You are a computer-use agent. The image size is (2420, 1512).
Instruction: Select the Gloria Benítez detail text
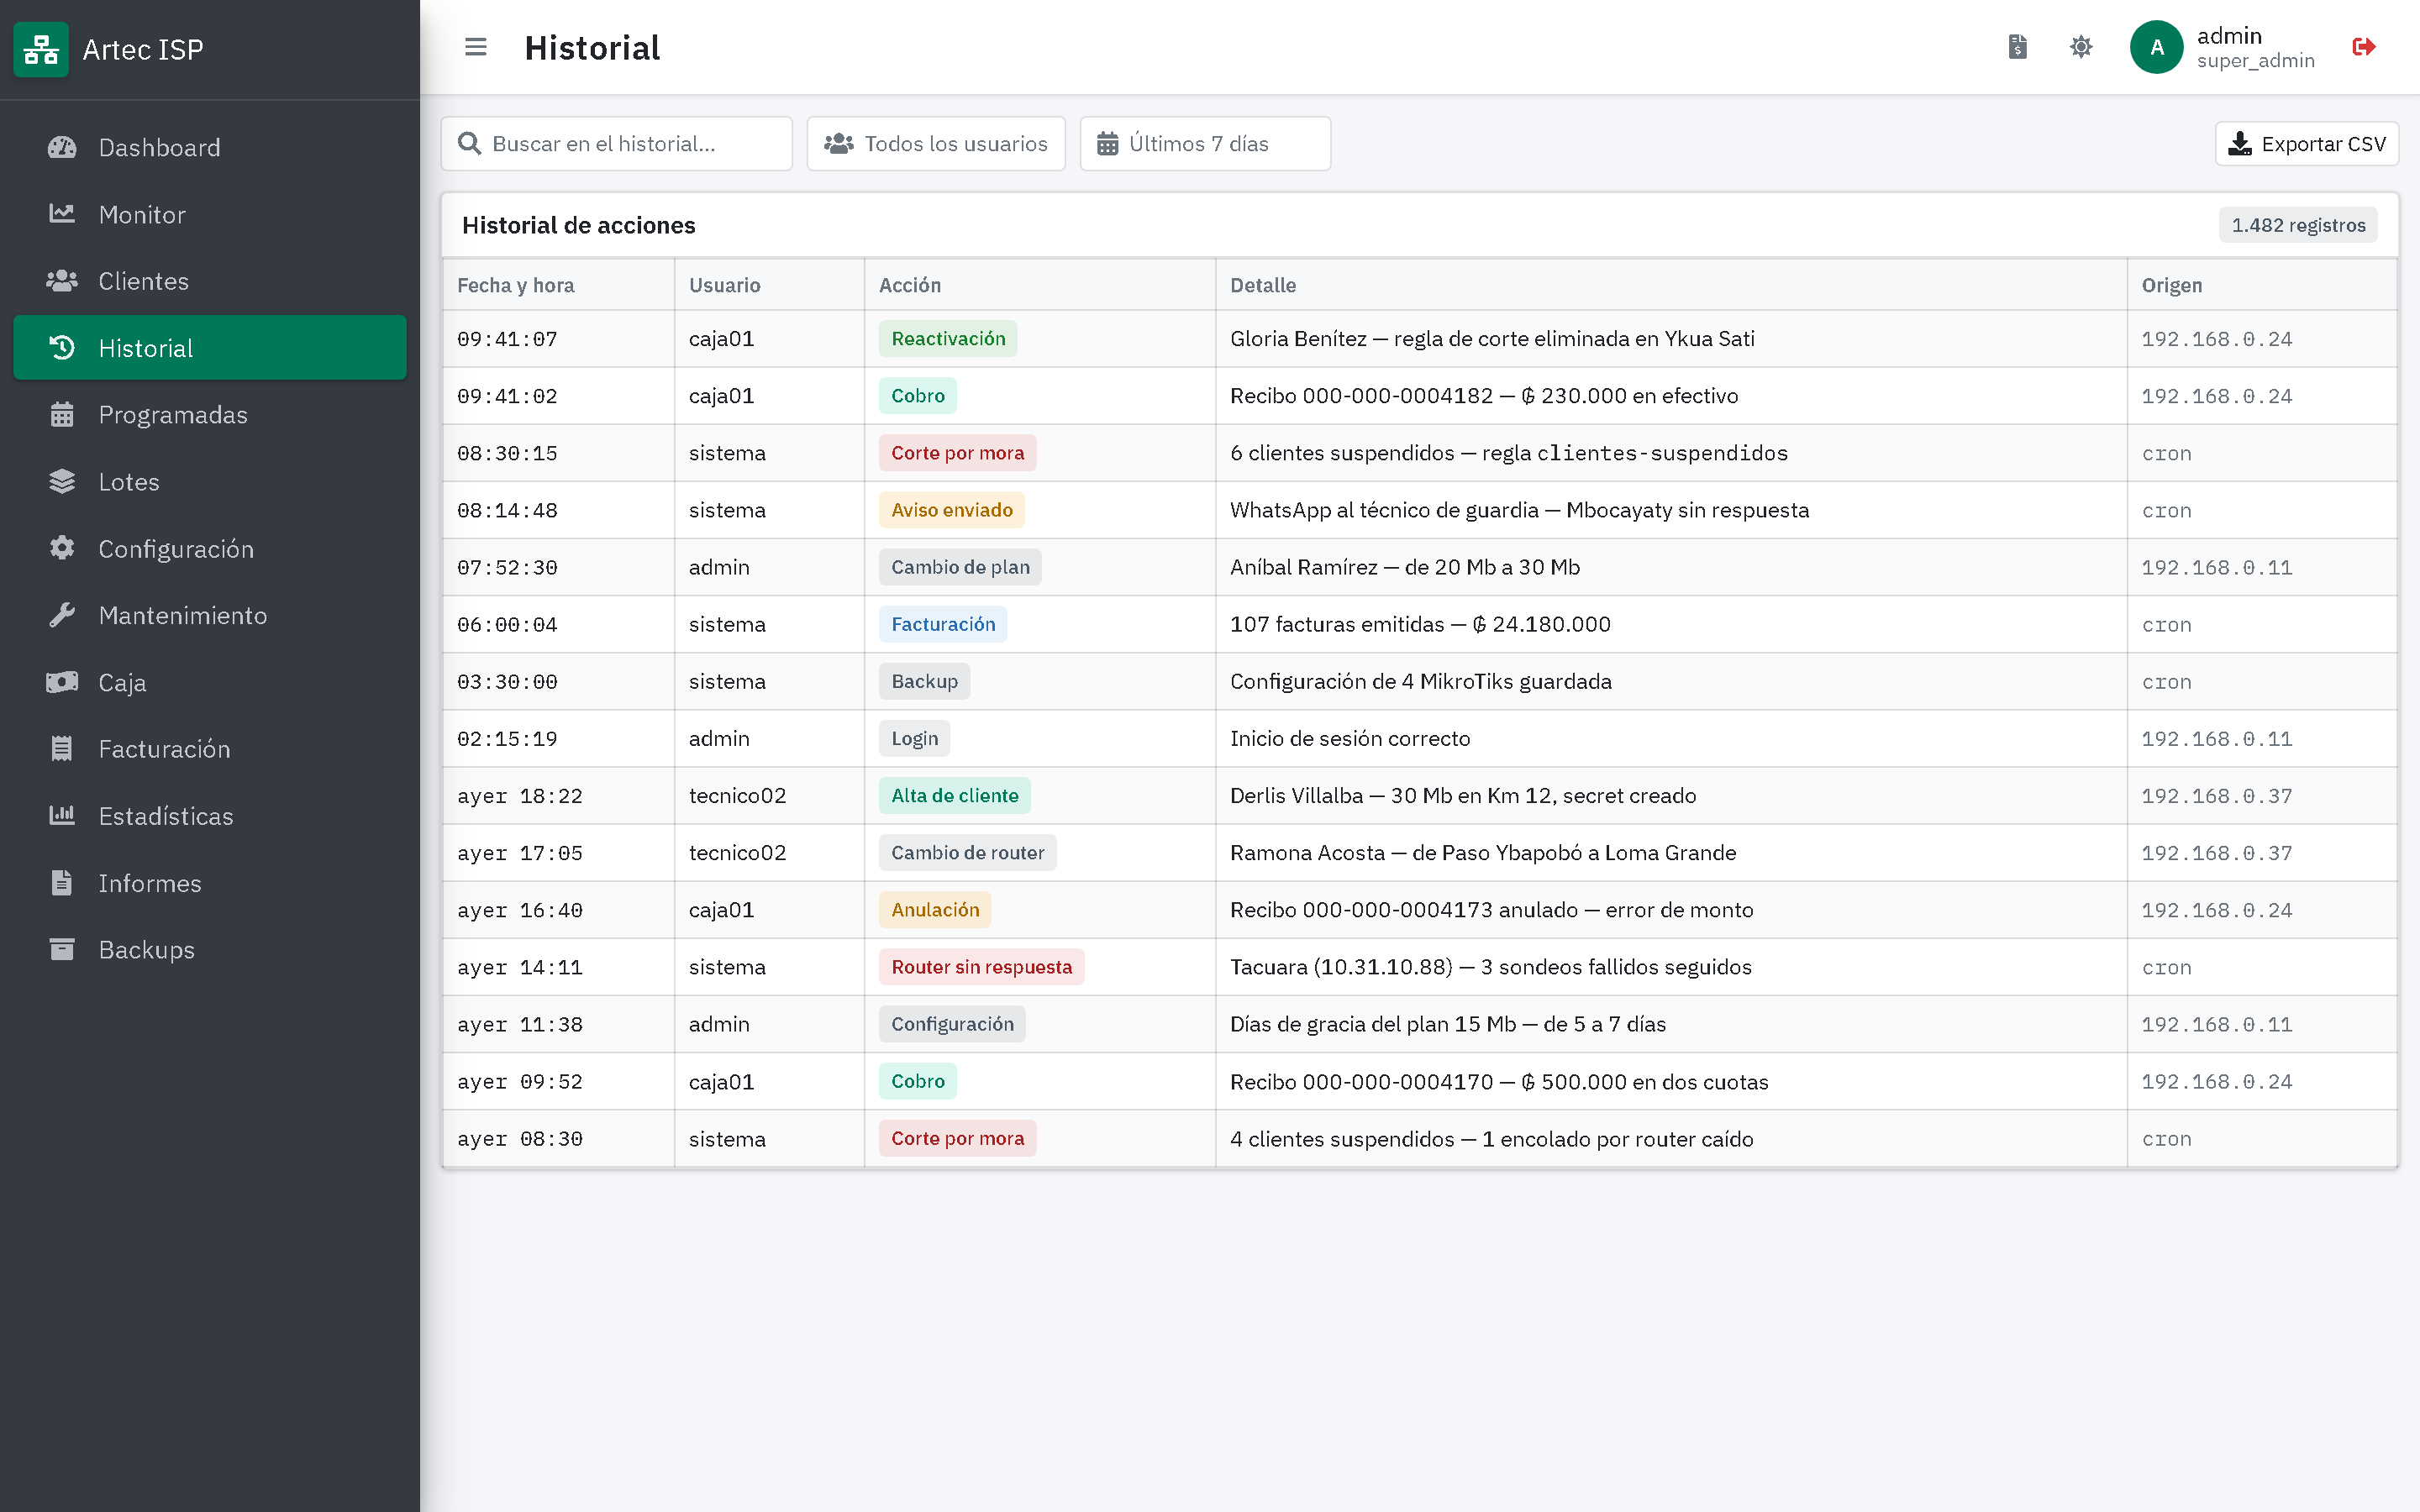(x=1492, y=339)
